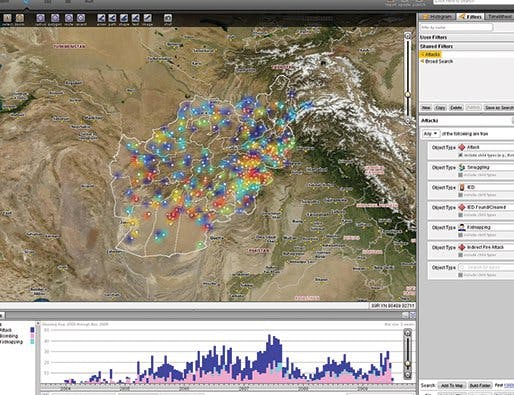Pick the text annotation tool
The image size is (514, 395).
[135, 18]
